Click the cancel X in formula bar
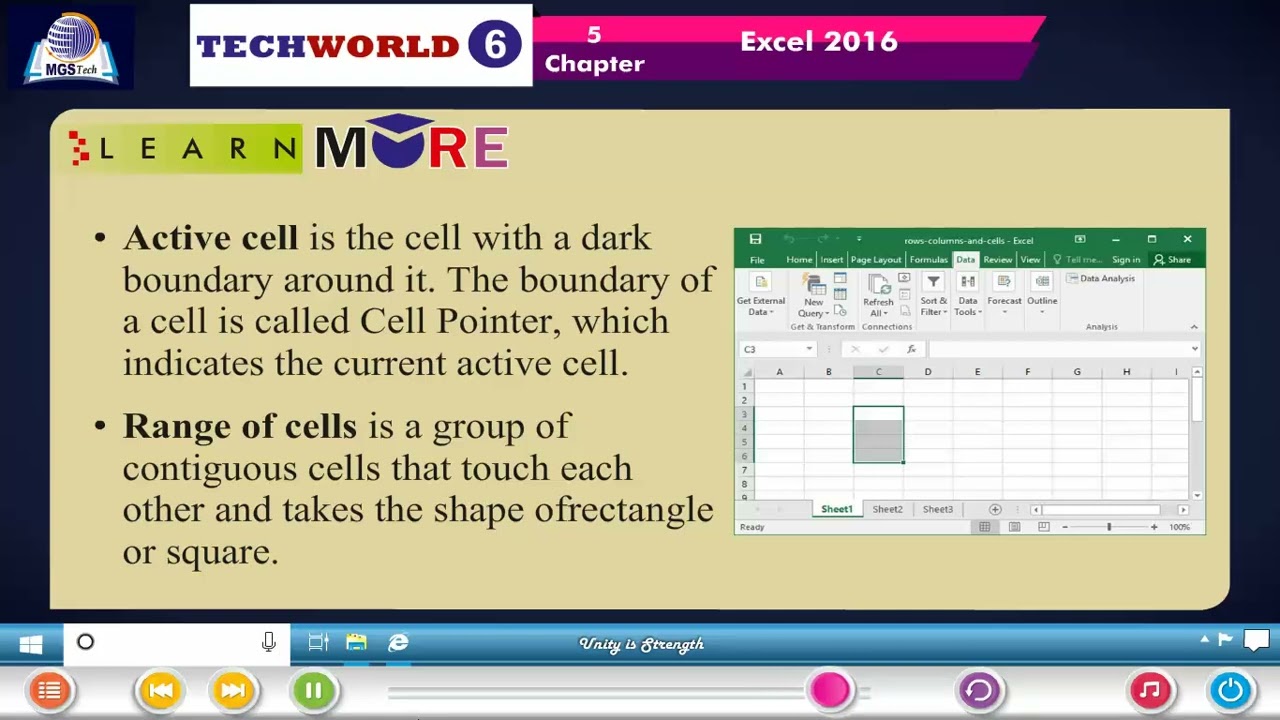 [x=854, y=349]
